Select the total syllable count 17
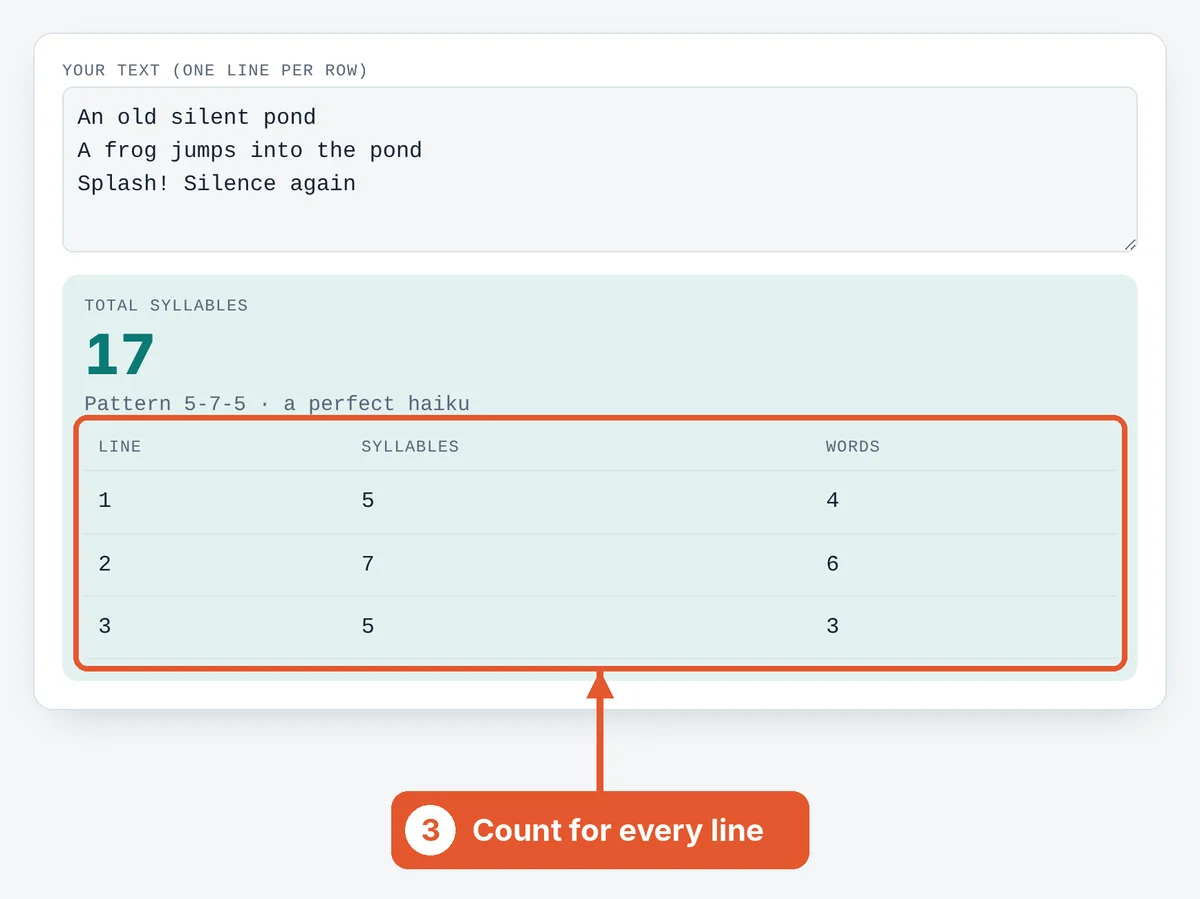The width and height of the screenshot is (1200, 899). click(x=120, y=355)
